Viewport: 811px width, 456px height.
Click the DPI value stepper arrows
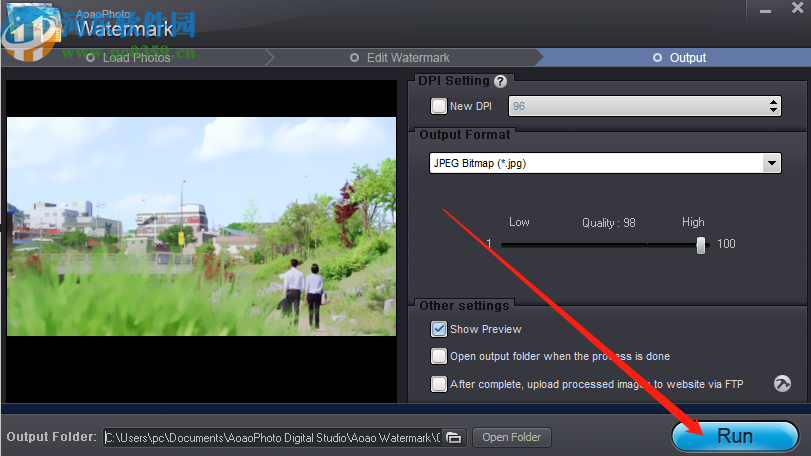(x=773, y=106)
